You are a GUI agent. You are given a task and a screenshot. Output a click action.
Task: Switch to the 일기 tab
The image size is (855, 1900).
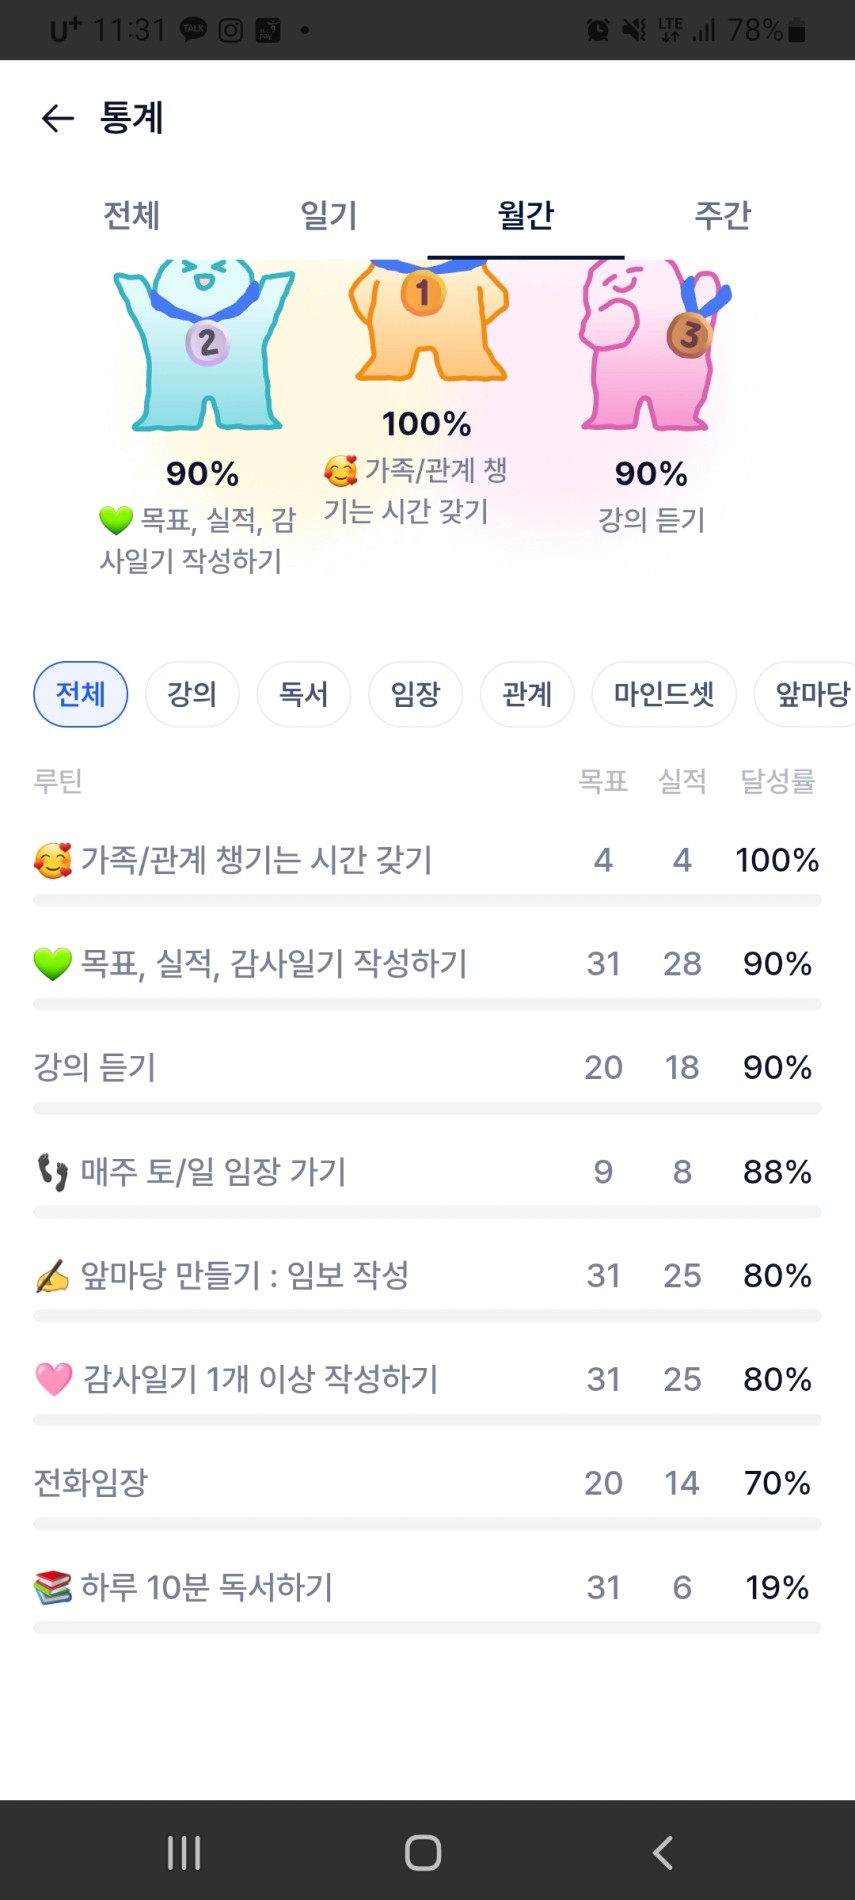(x=329, y=215)
